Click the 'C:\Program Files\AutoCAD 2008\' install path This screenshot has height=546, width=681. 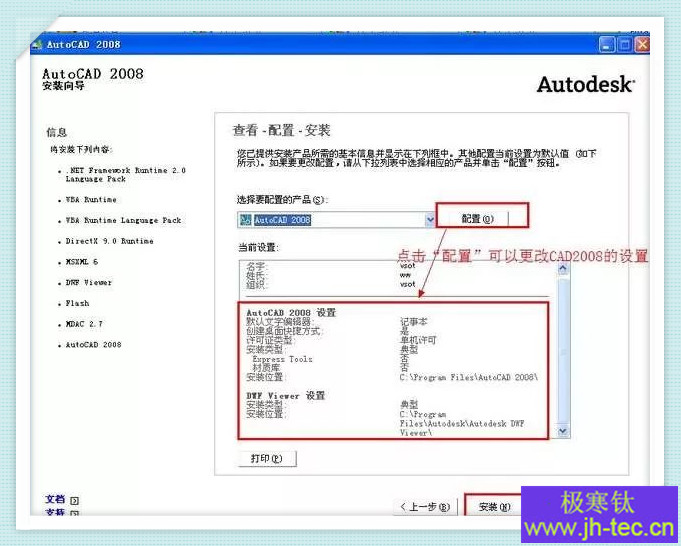(469, 377)
